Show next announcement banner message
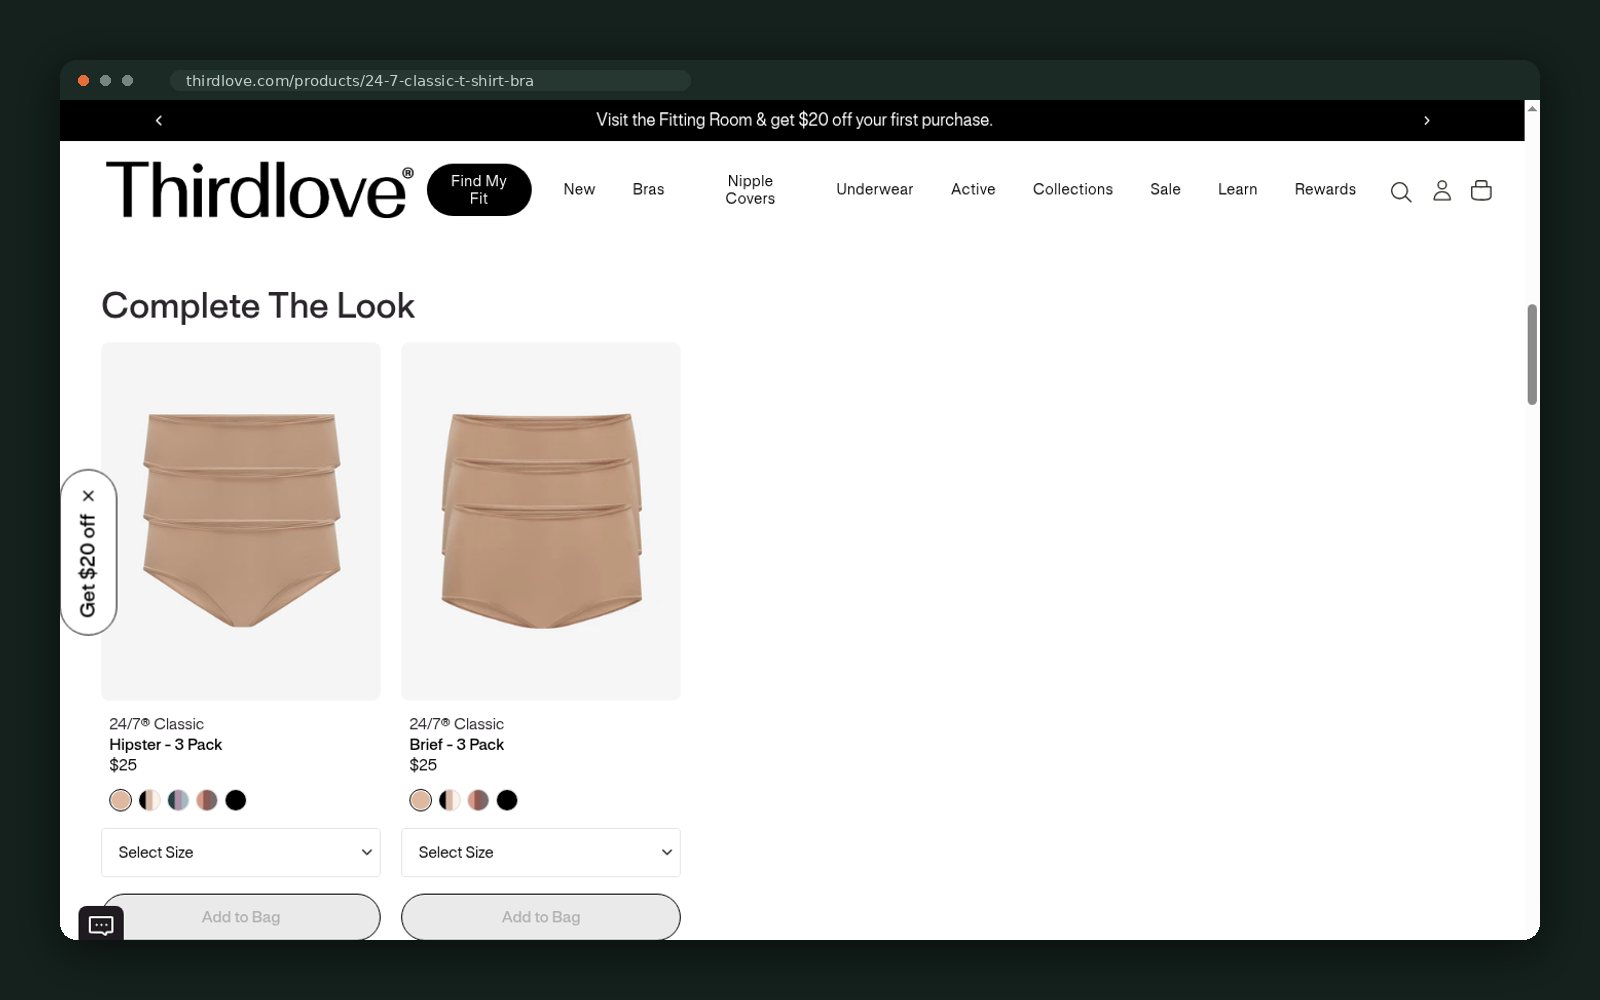The height and width of the screenshot is (1000, 1600). [x=1427, y=120]
